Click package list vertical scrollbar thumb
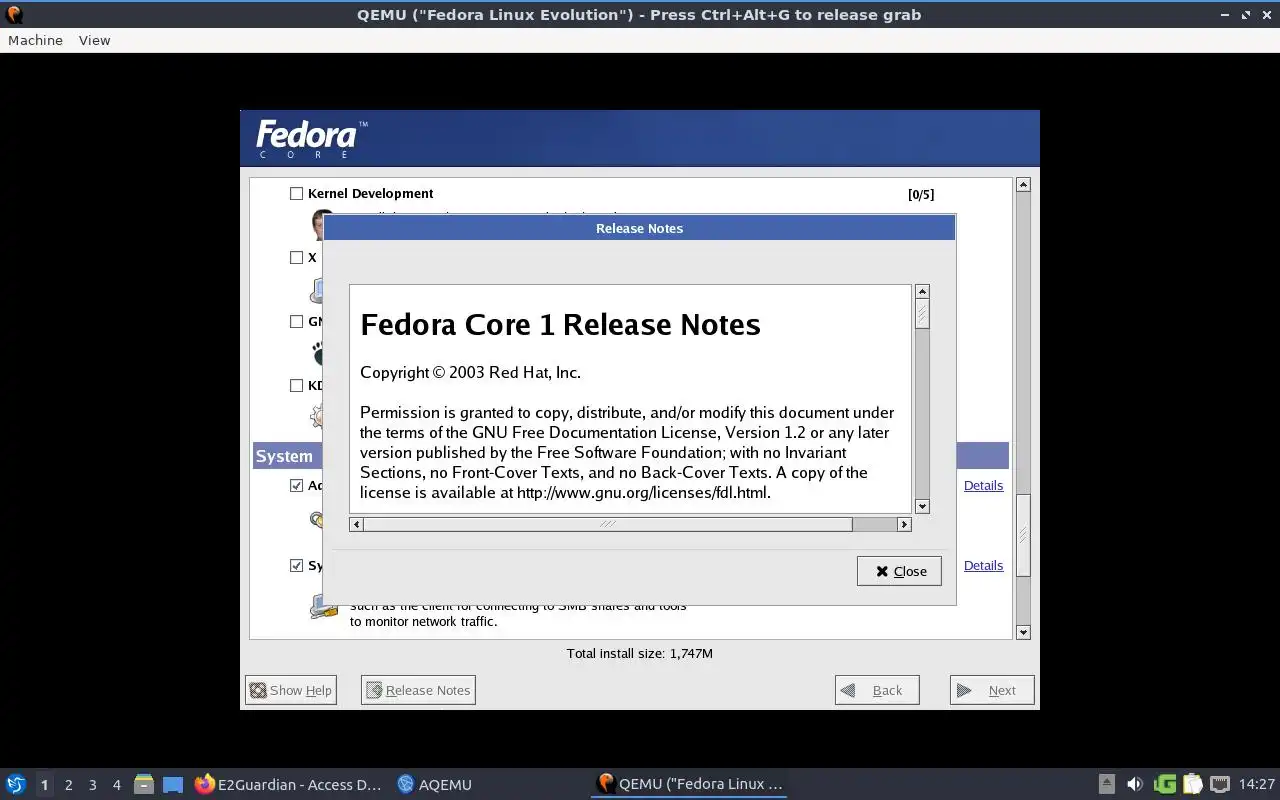The width and height of the screenshot is (1280, 800). pos(1023,535)
